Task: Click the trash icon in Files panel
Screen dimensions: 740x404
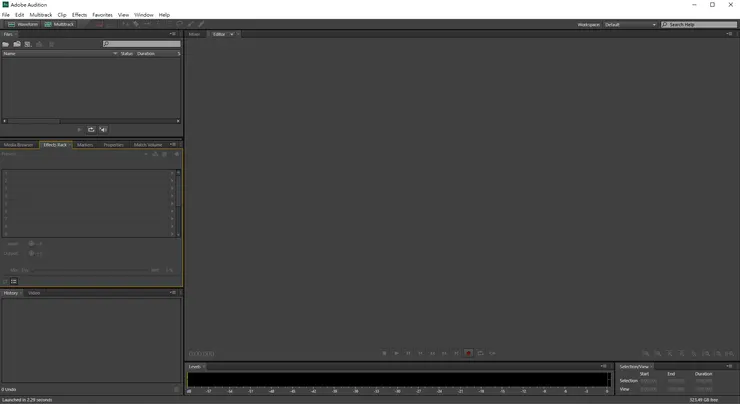Action: tap(51, 44)
